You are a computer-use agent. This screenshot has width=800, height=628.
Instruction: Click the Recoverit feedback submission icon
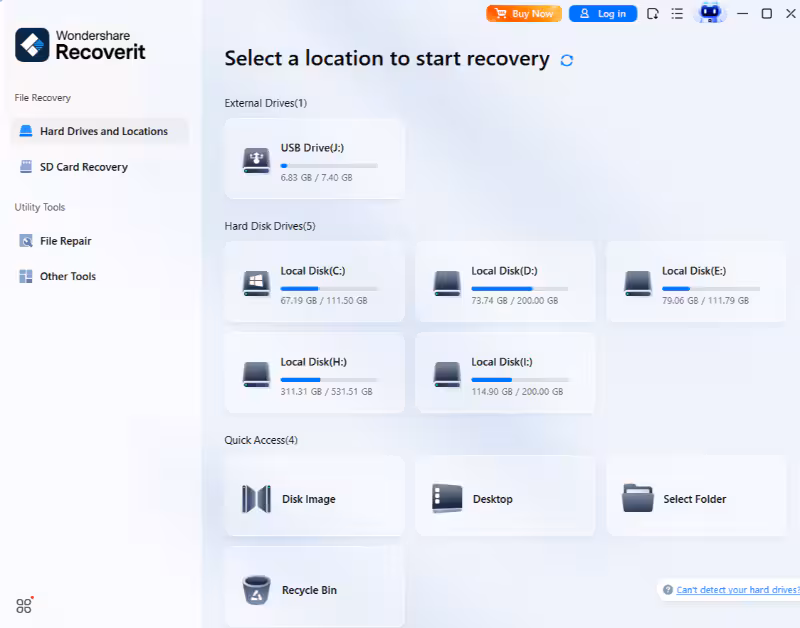coord(650,13)
